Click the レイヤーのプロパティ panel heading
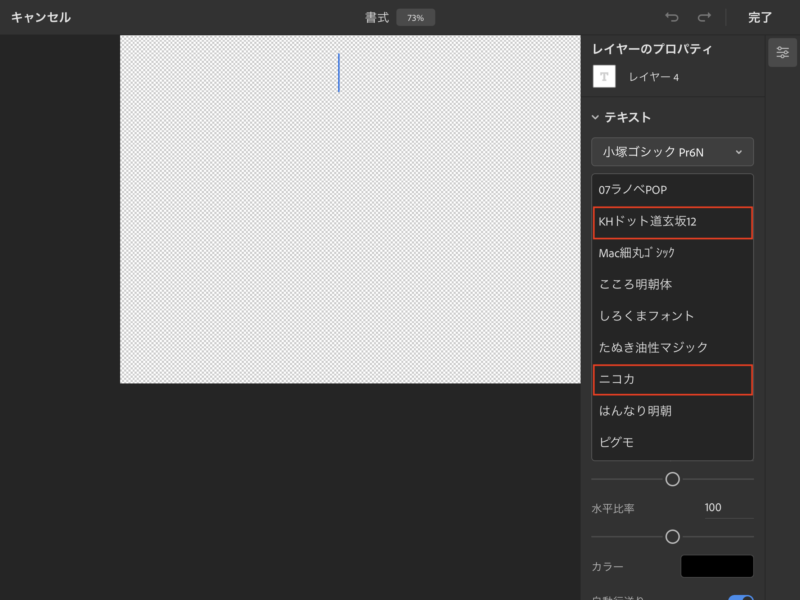Viewport: 800px width, 600px height. (x=652, y=49)
